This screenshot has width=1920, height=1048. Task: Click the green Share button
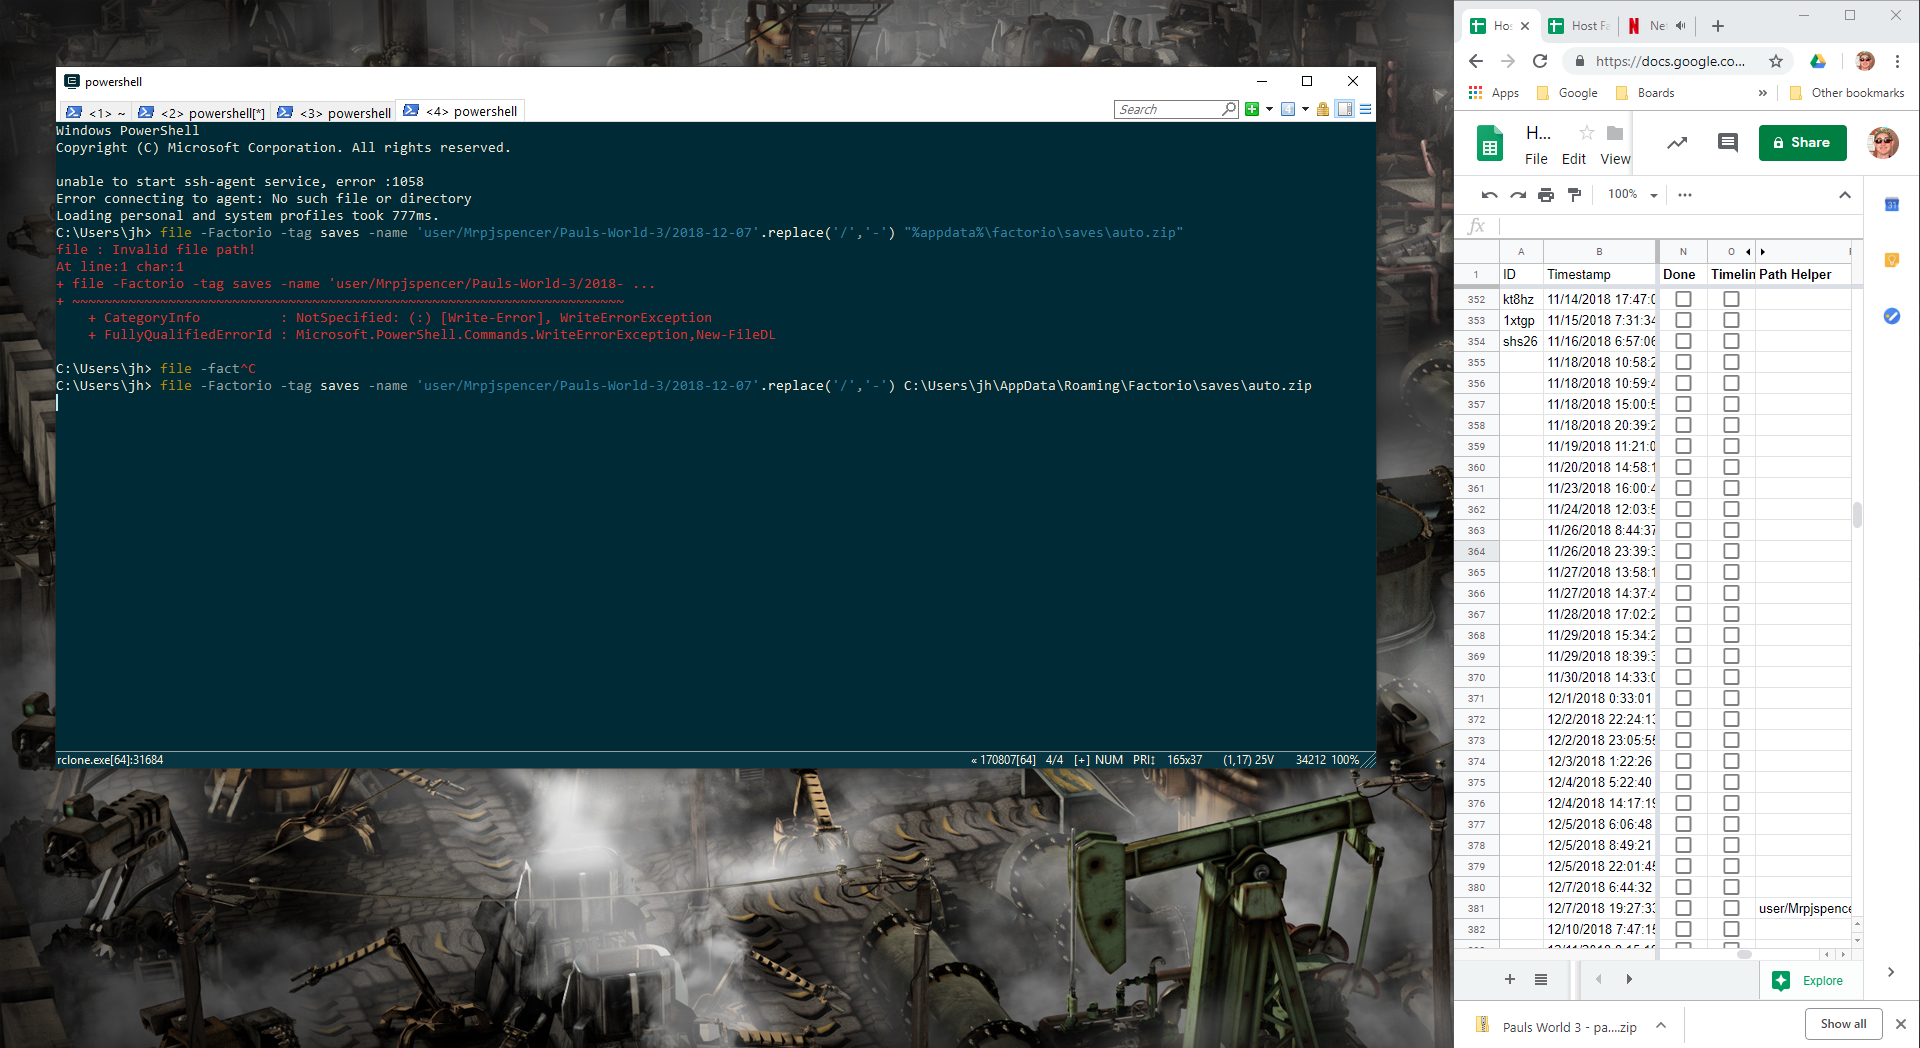tap(1802, 143)
